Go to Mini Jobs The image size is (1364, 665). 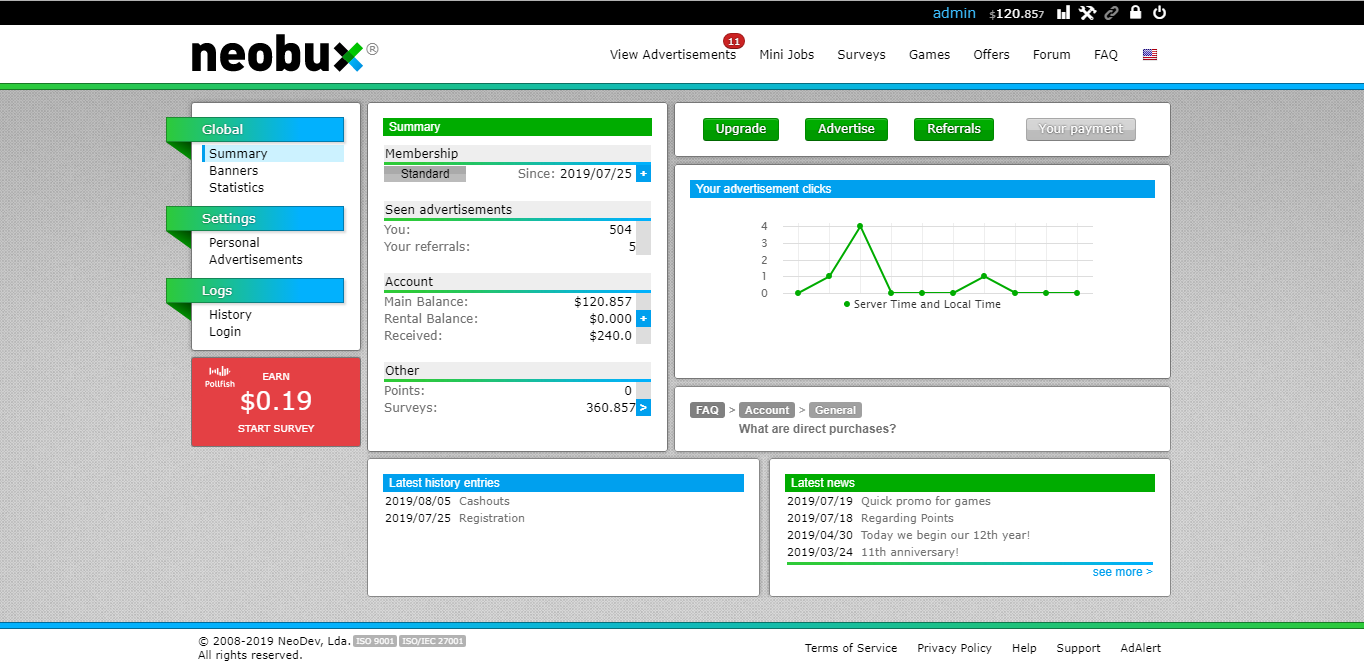coord(787,55)
